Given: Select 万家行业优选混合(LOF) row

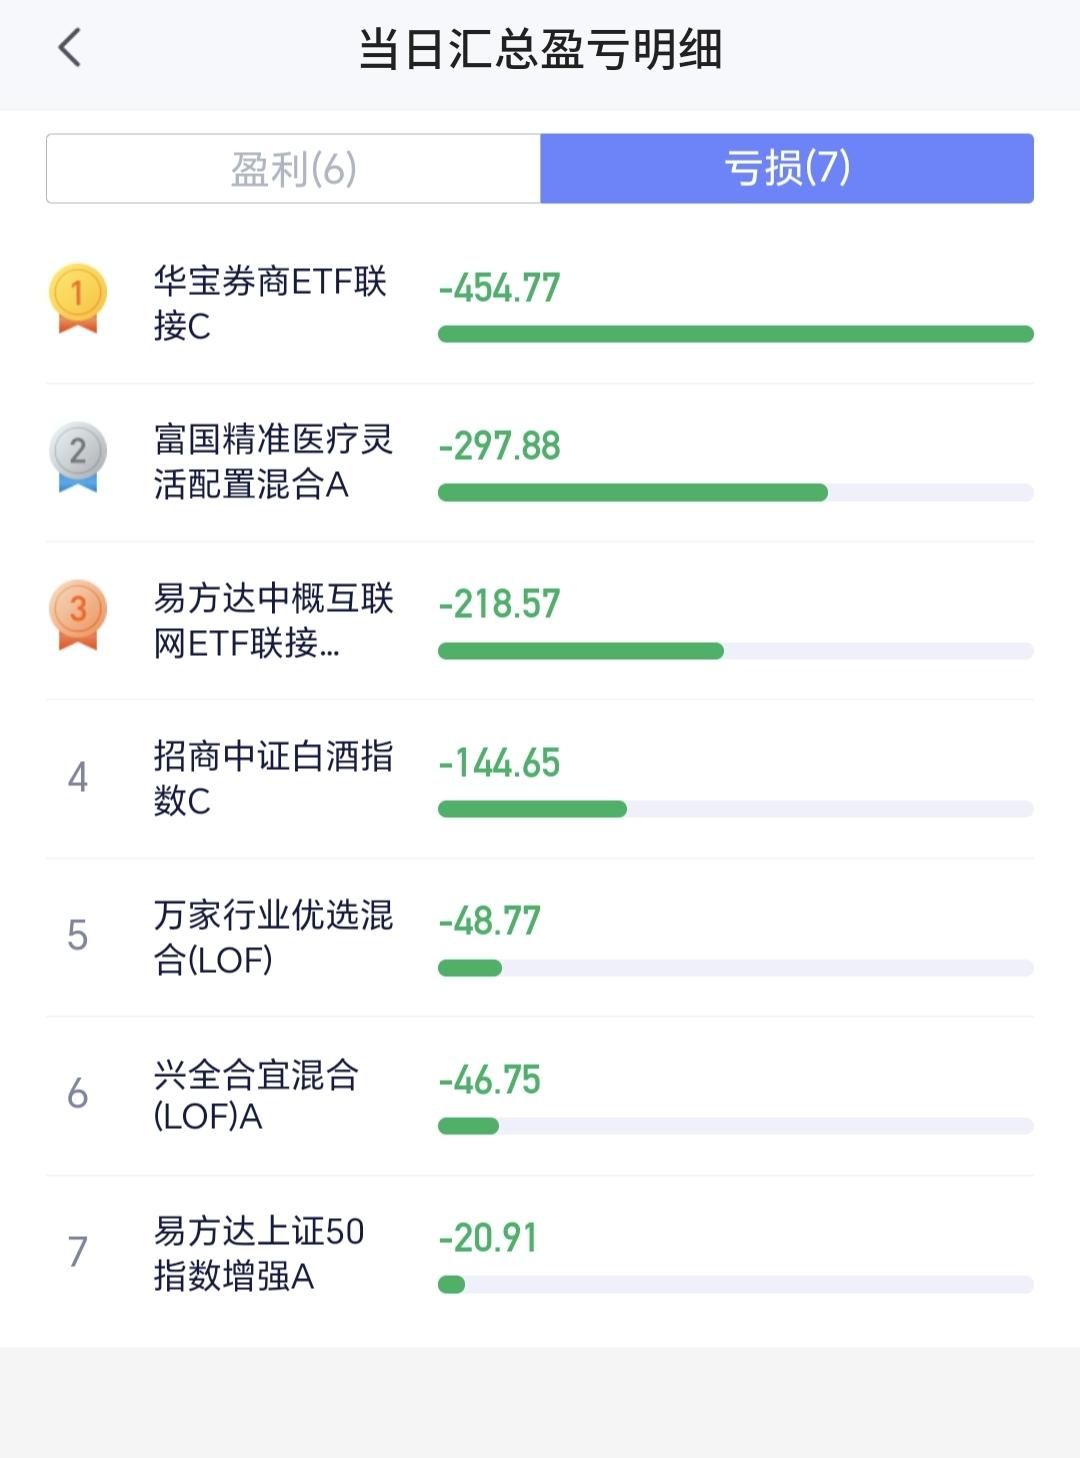Looking at the screenshot, I should 540,937.
